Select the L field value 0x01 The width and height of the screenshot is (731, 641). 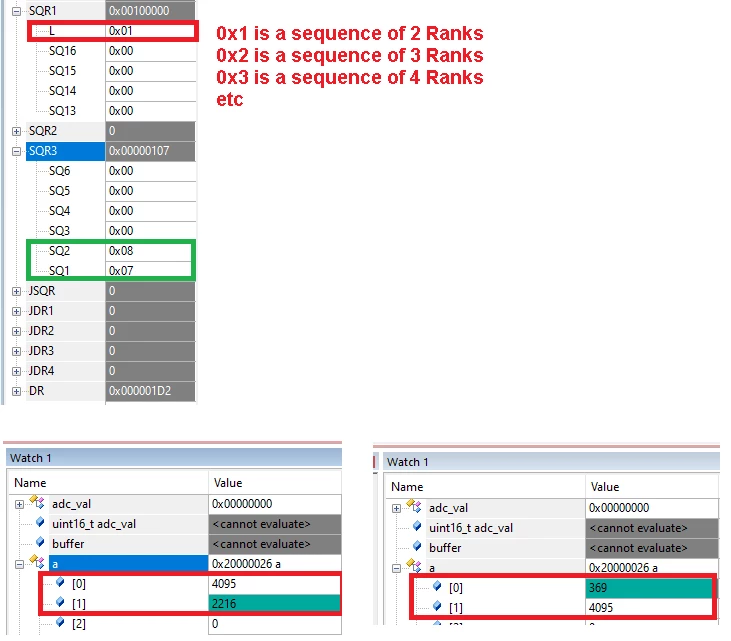point(150,31)
